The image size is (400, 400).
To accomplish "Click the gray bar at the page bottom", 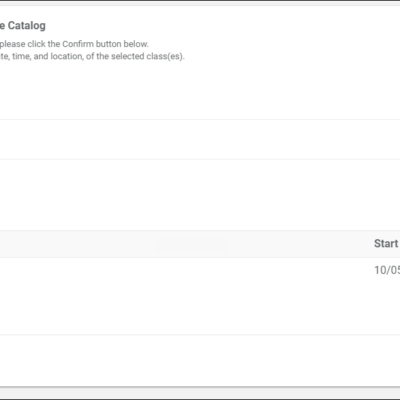I will 200,392.
